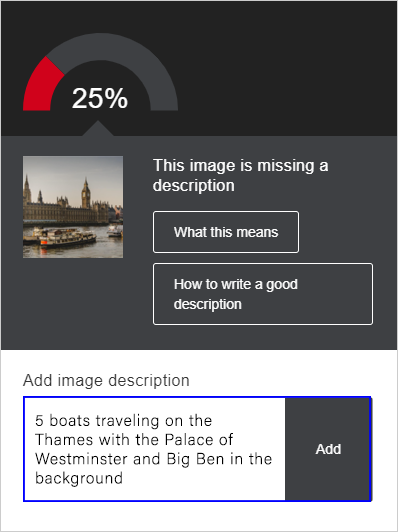Screen dimensions: 398x532
Task: Open the Westminster image thumbnail
Action: [x=73, y=207]
